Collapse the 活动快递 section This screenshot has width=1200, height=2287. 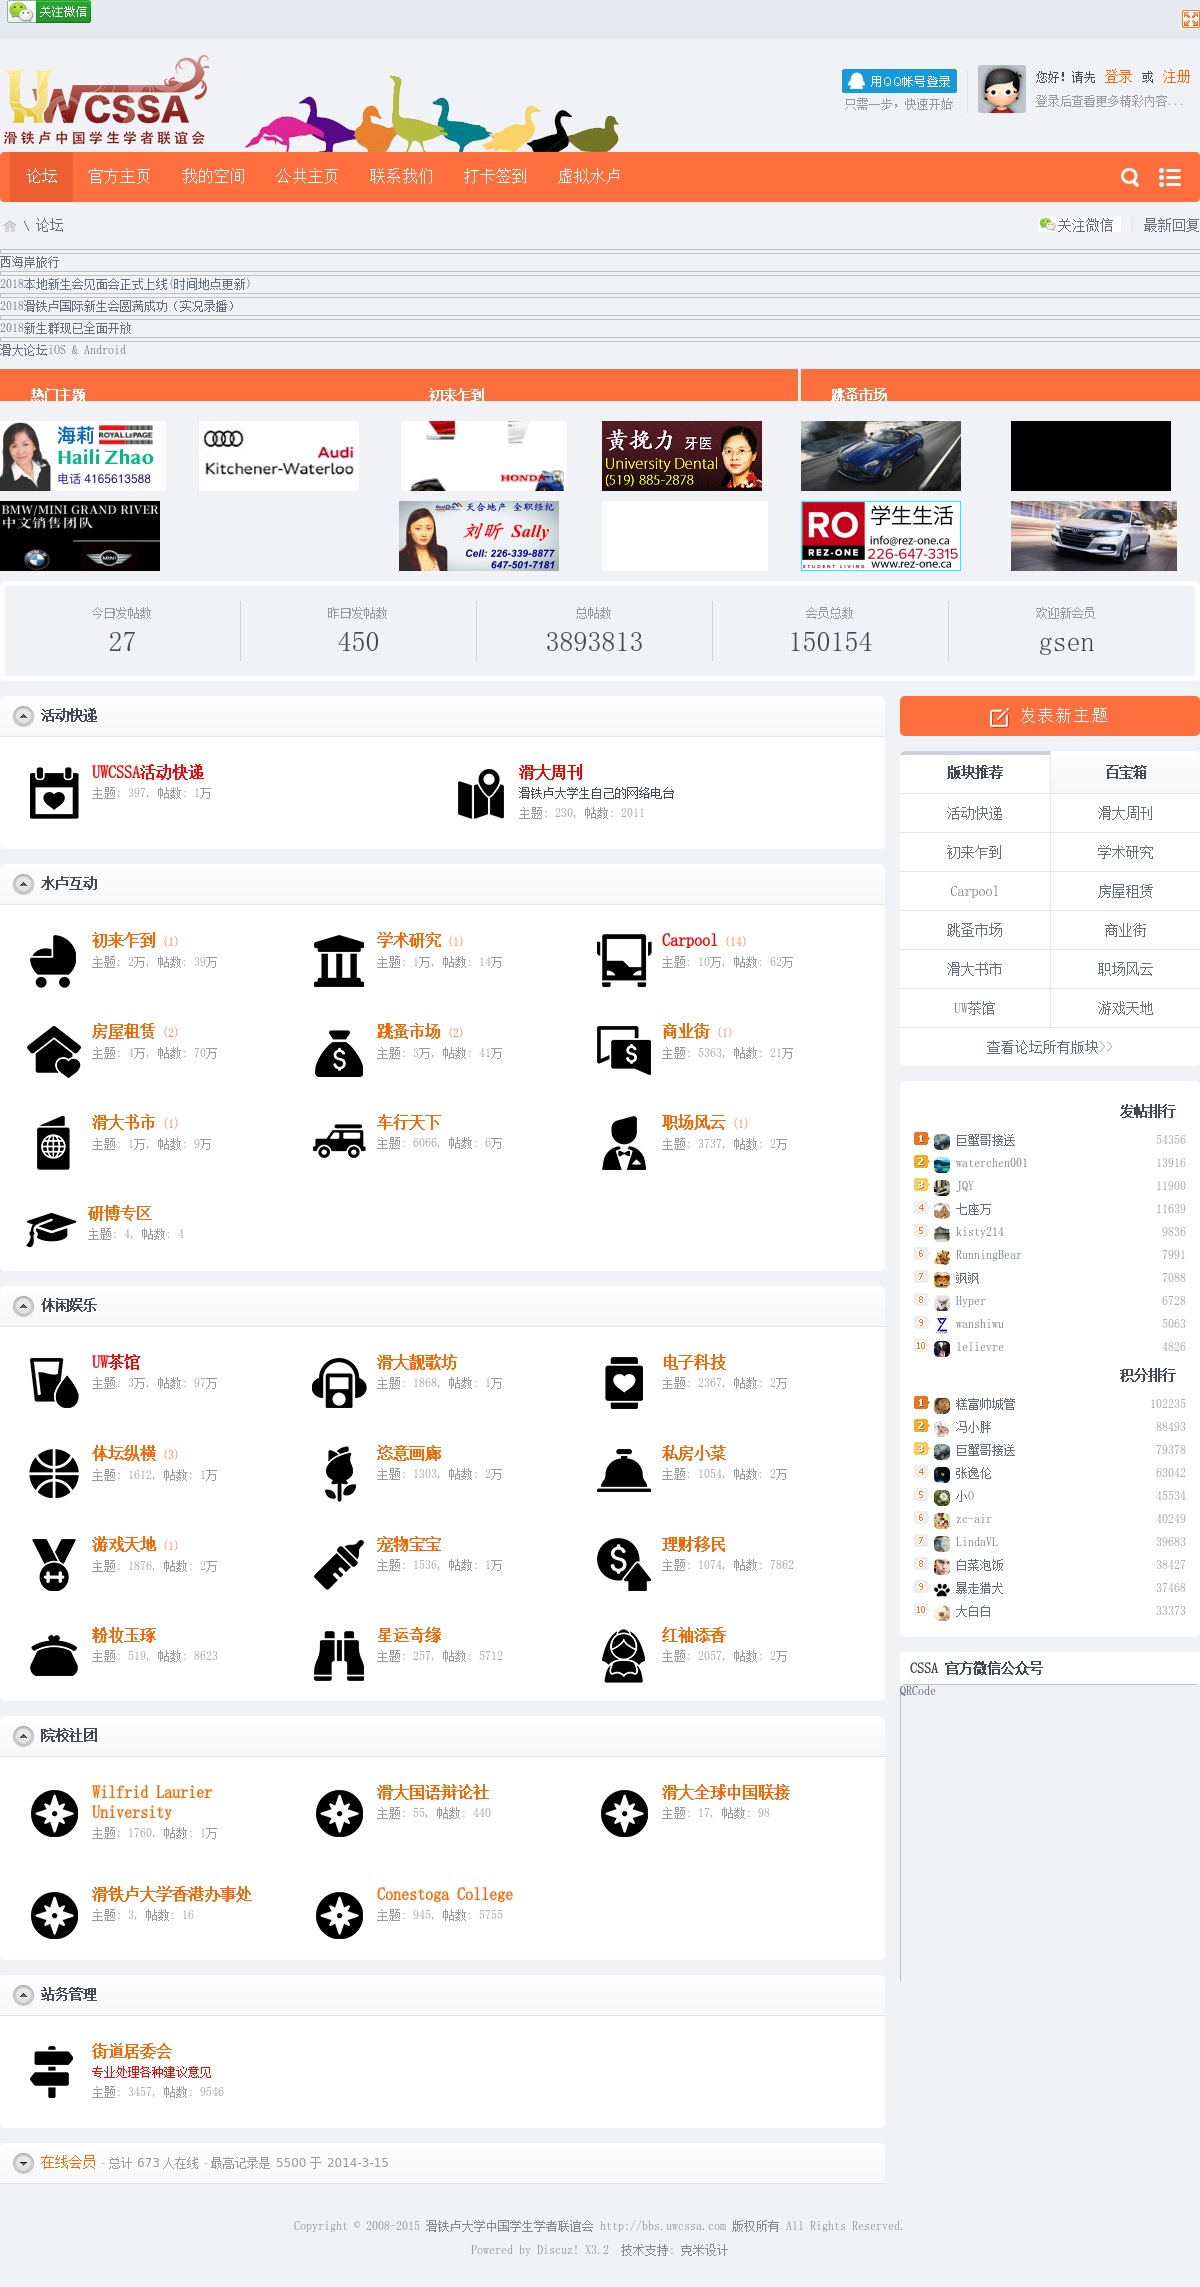pyautogui.click(x=23, y=716)
